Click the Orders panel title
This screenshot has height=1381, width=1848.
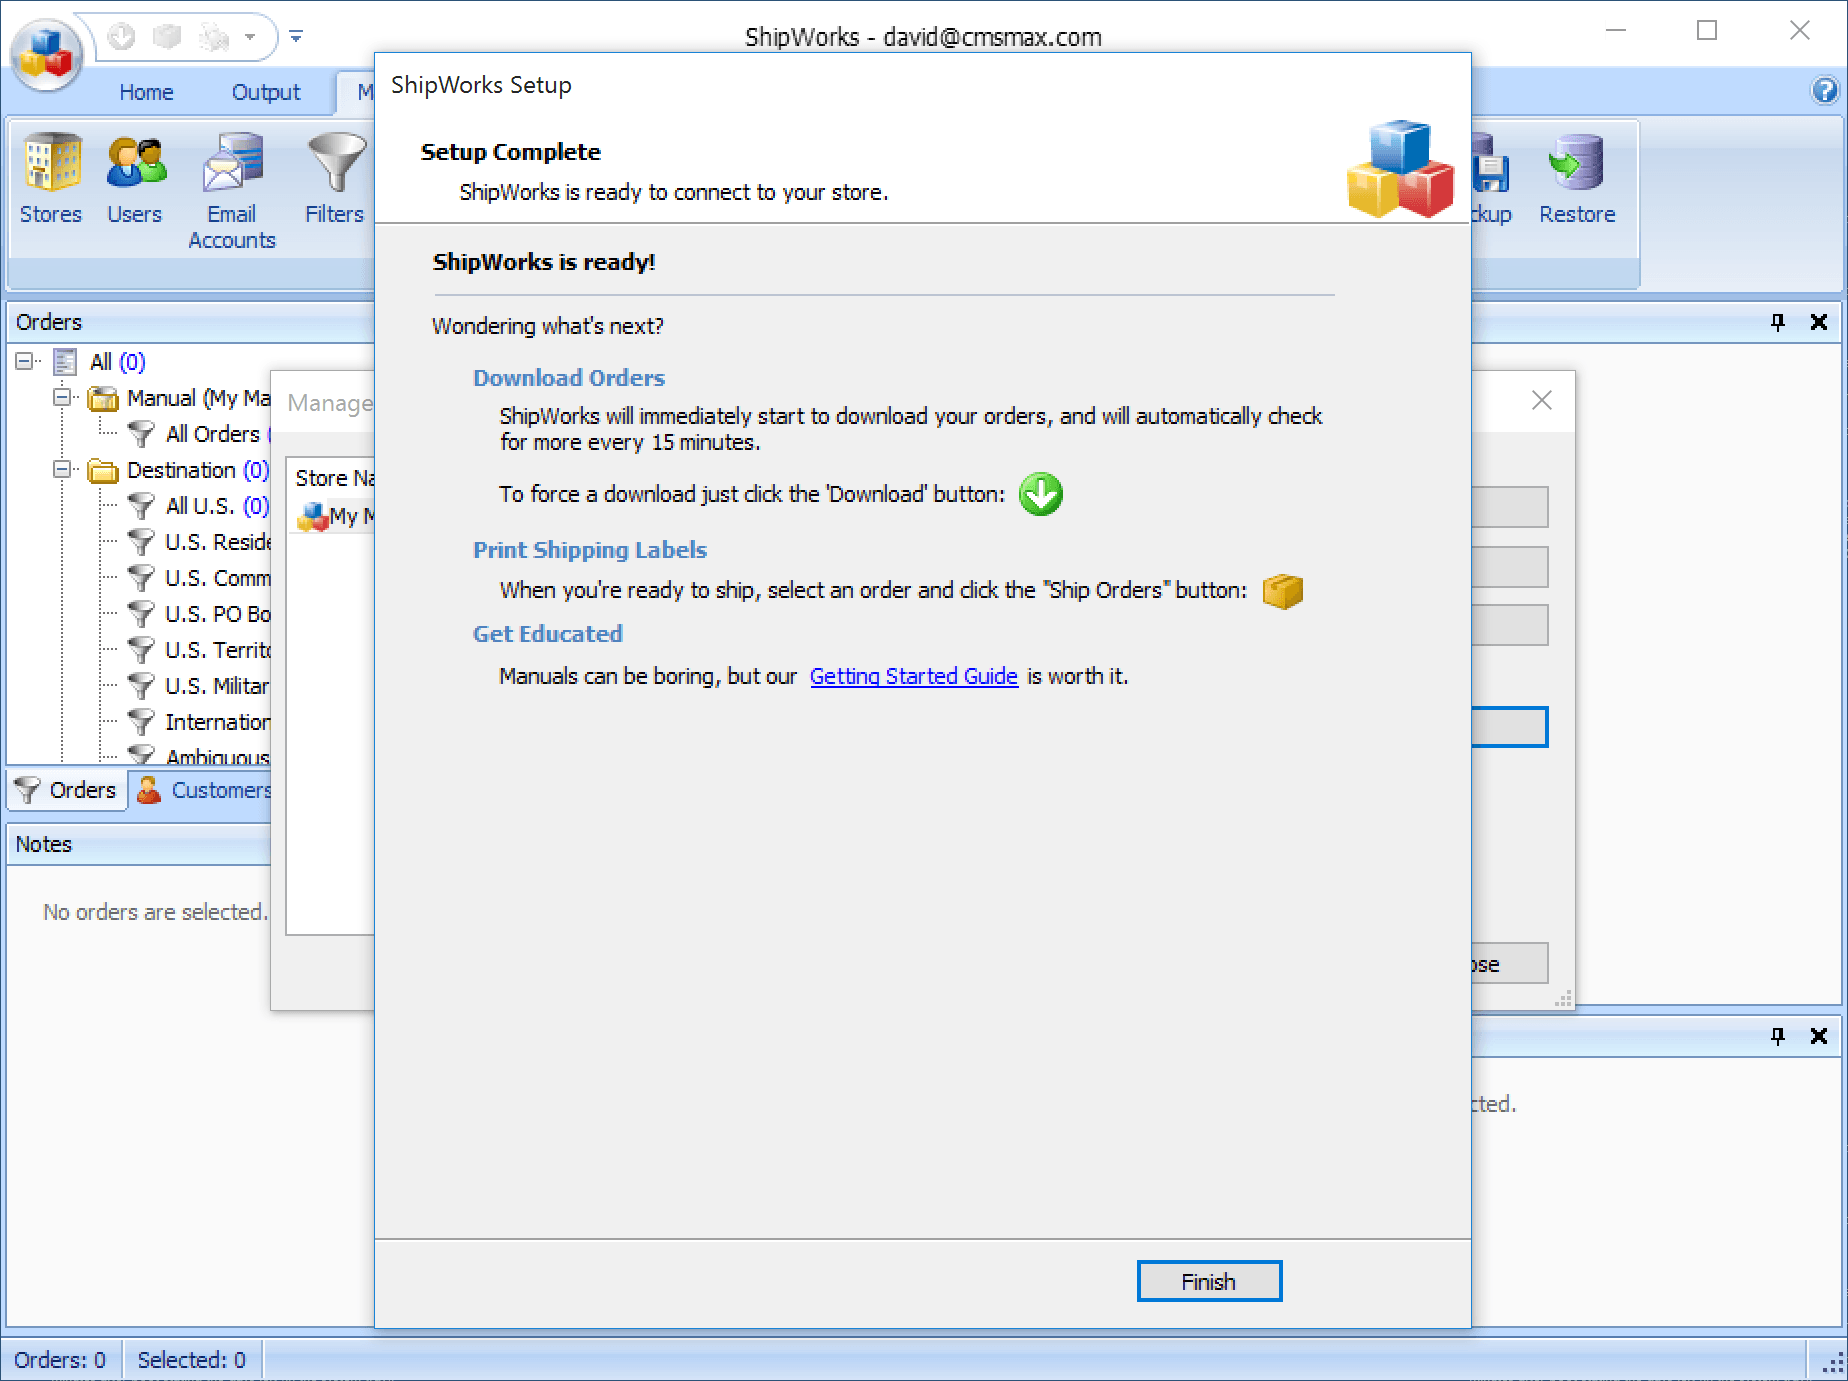click(x=49, y=322)
